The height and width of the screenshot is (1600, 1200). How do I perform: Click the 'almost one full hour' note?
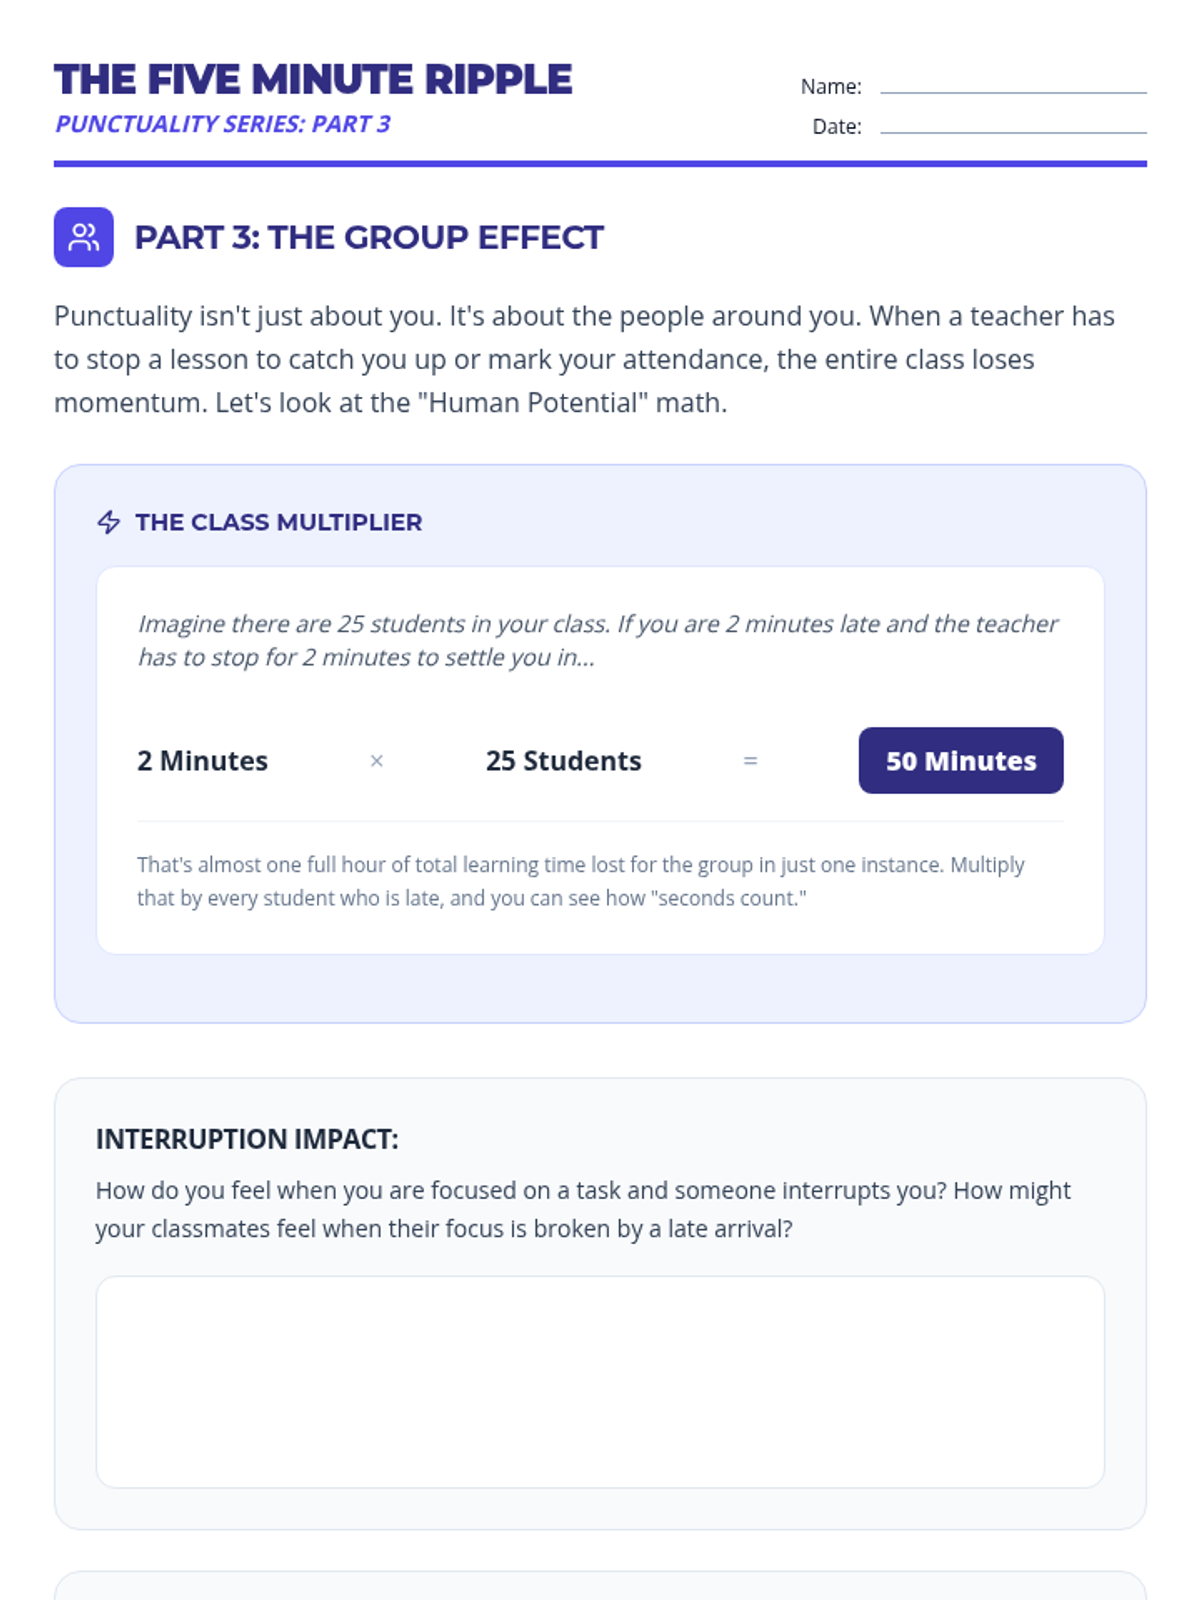click(581, 881)
